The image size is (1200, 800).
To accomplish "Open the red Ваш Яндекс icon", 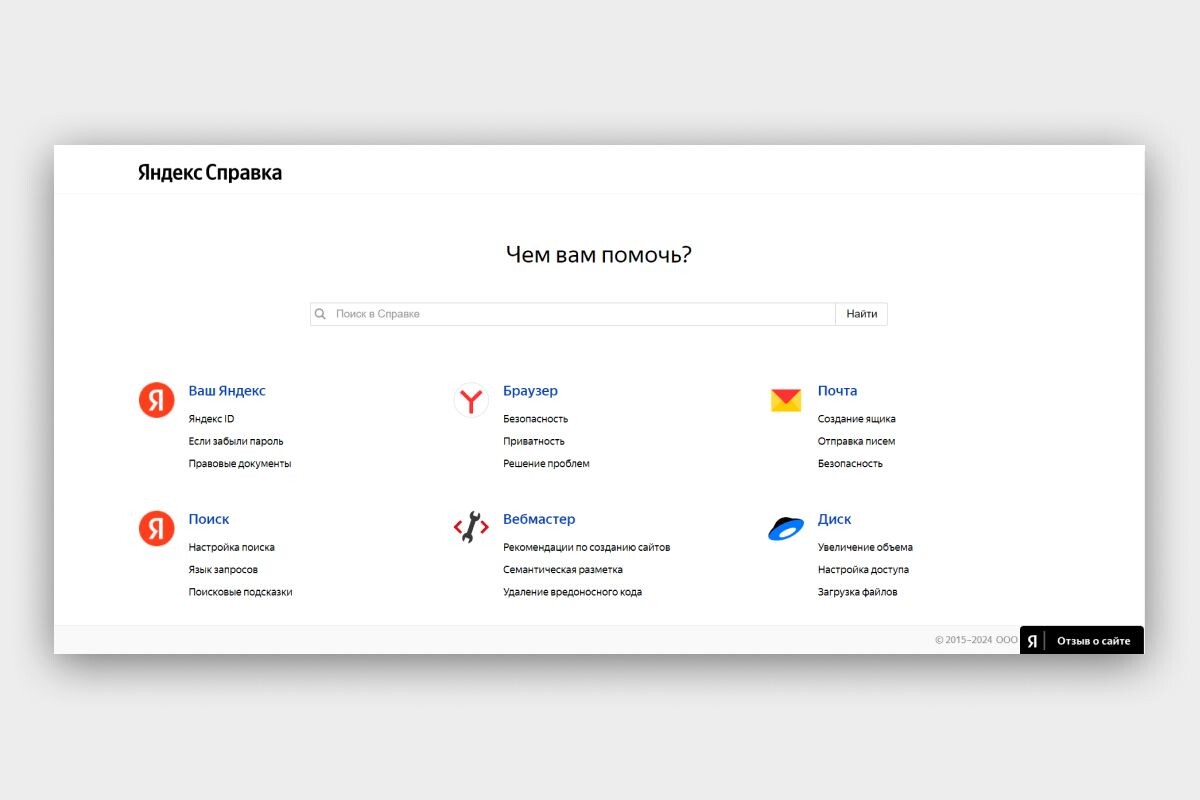I will pos(156,400).
